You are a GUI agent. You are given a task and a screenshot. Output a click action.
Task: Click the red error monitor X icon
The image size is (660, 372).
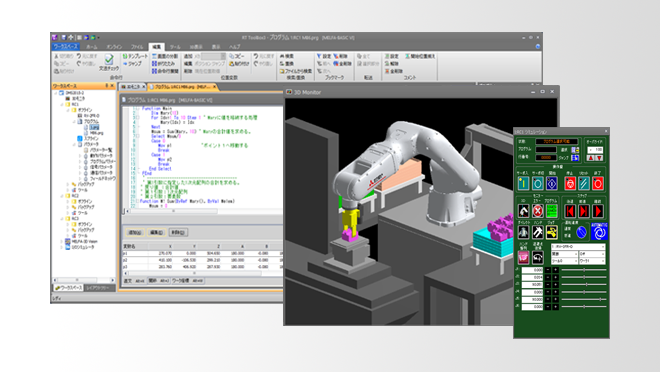pos(538,211)
